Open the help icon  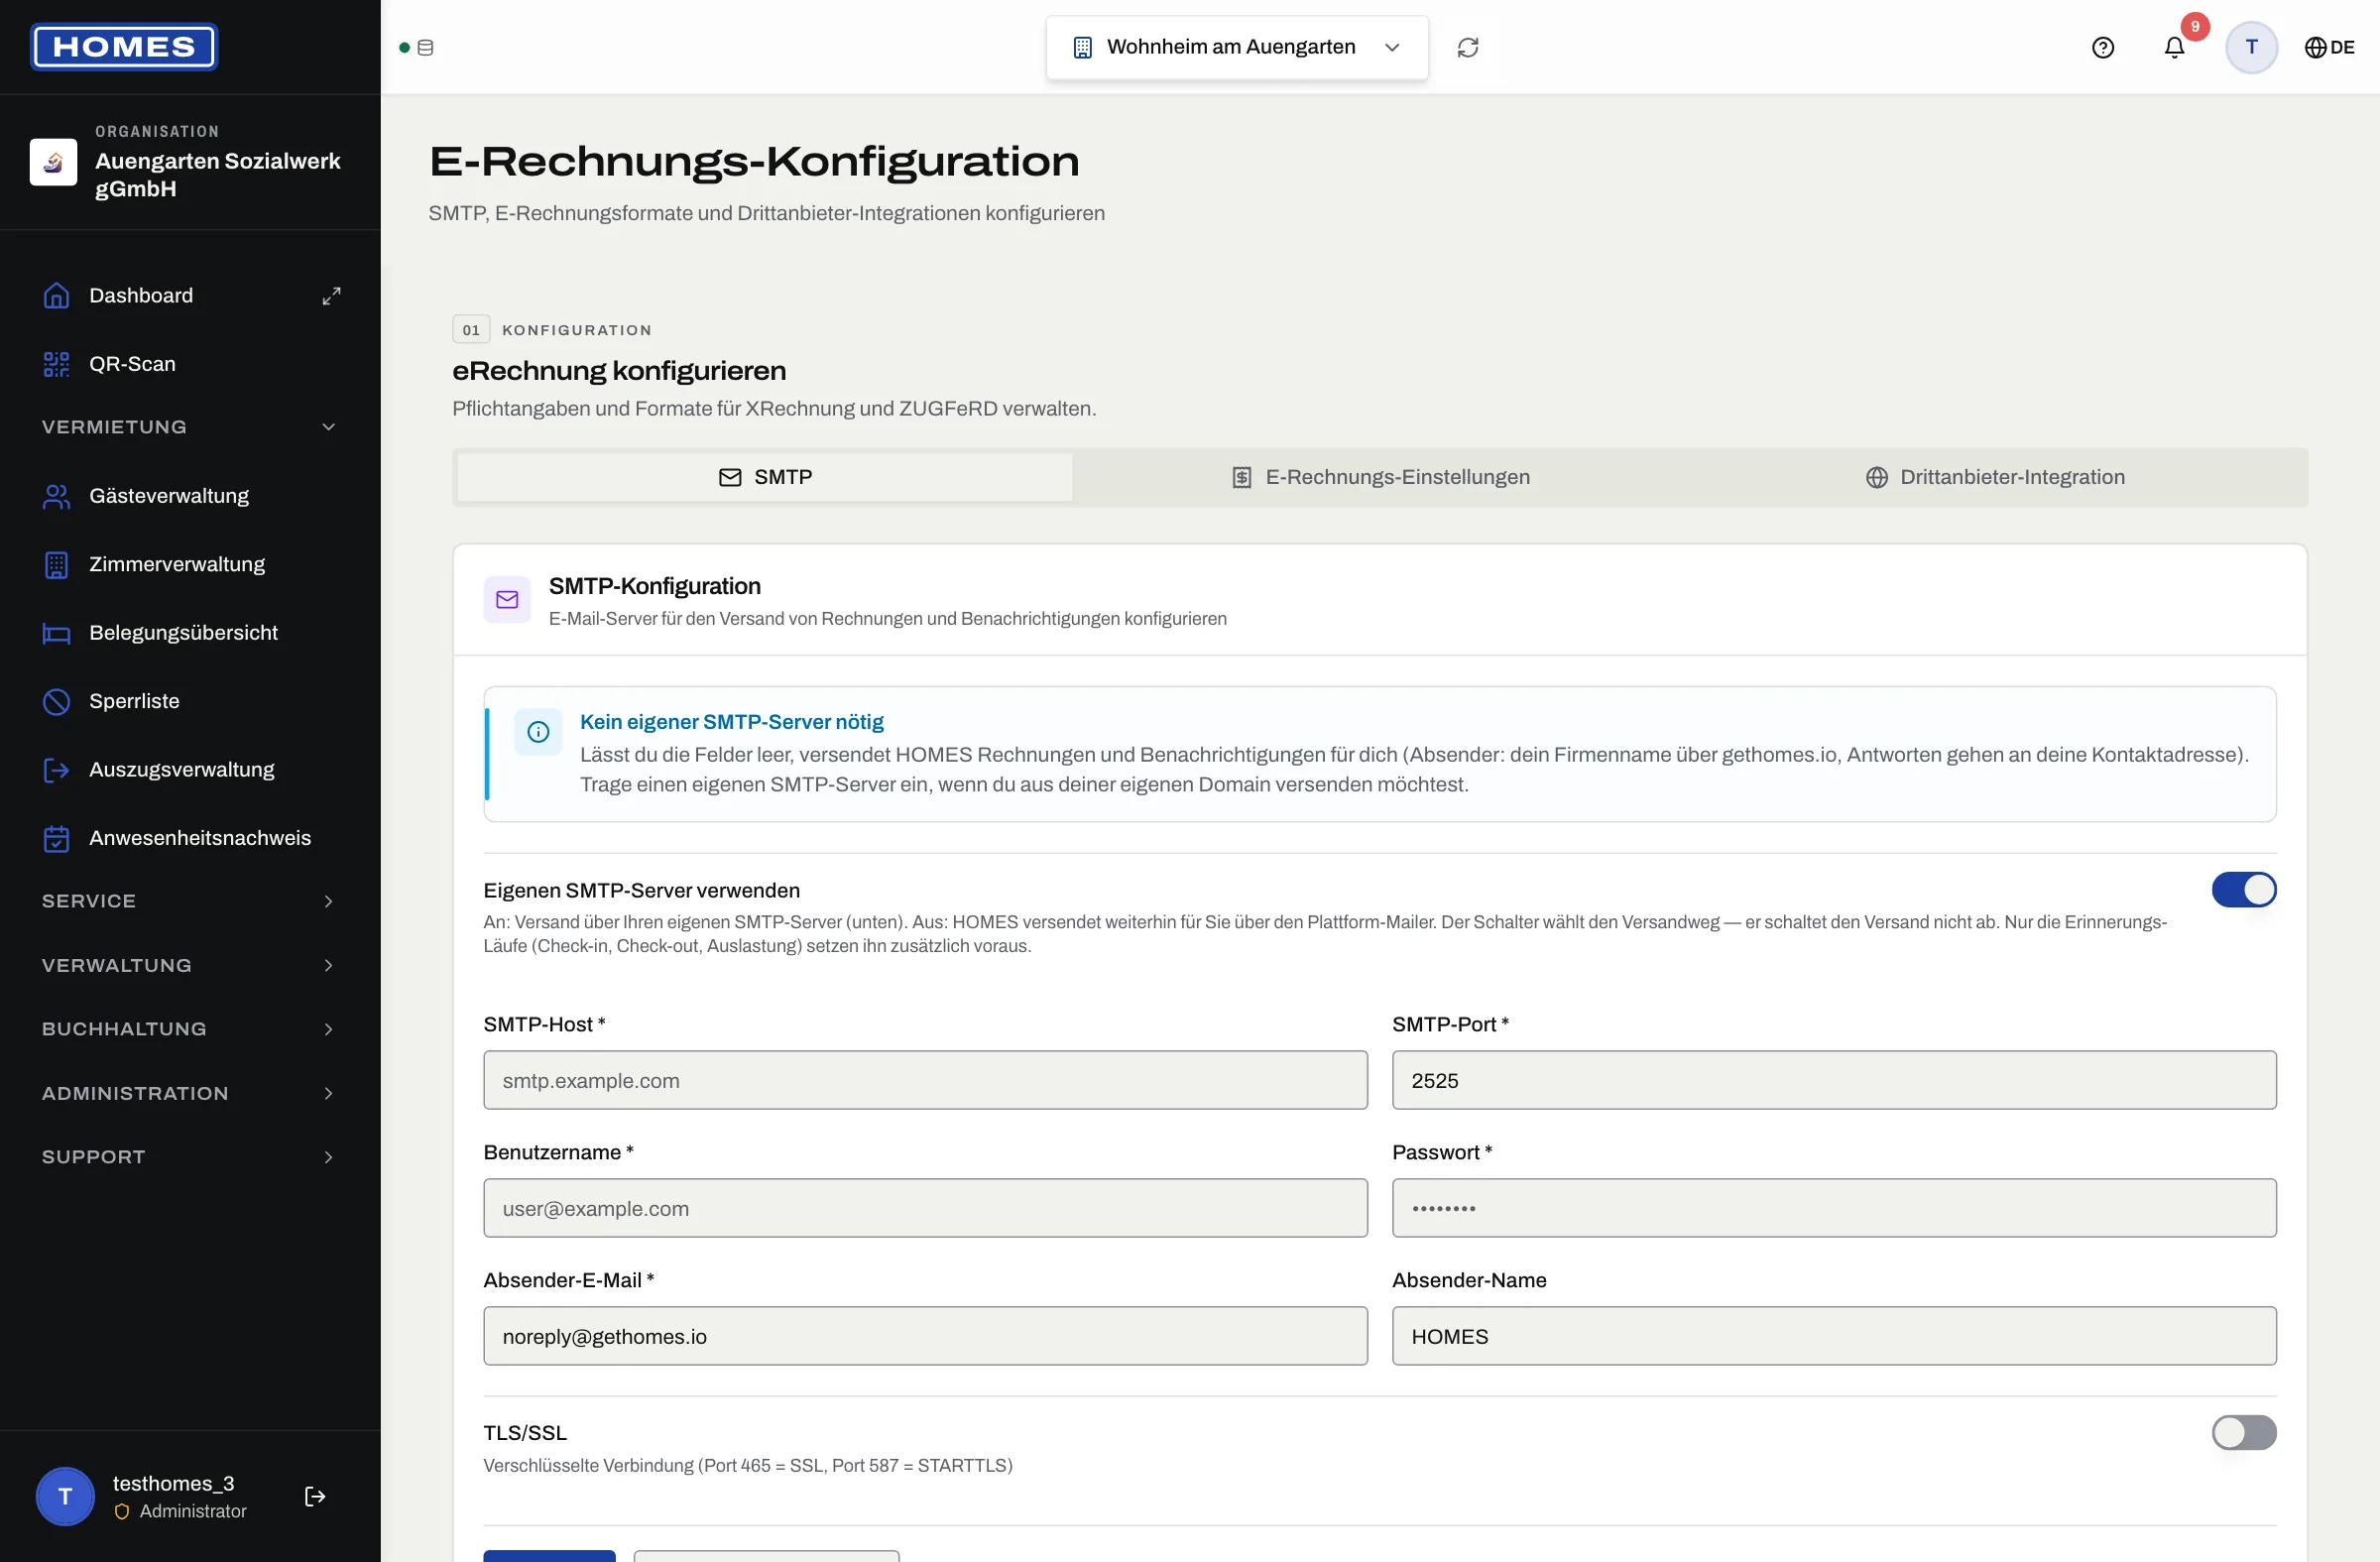coord(2102,47)
